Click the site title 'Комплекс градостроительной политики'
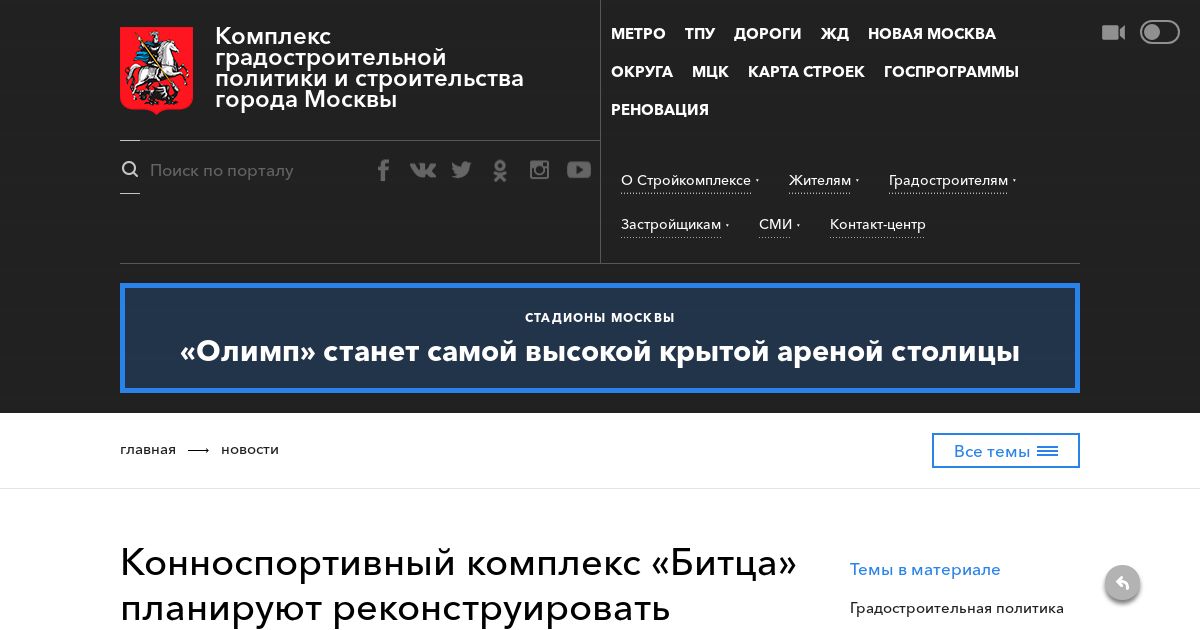 [x=369, y=68]
